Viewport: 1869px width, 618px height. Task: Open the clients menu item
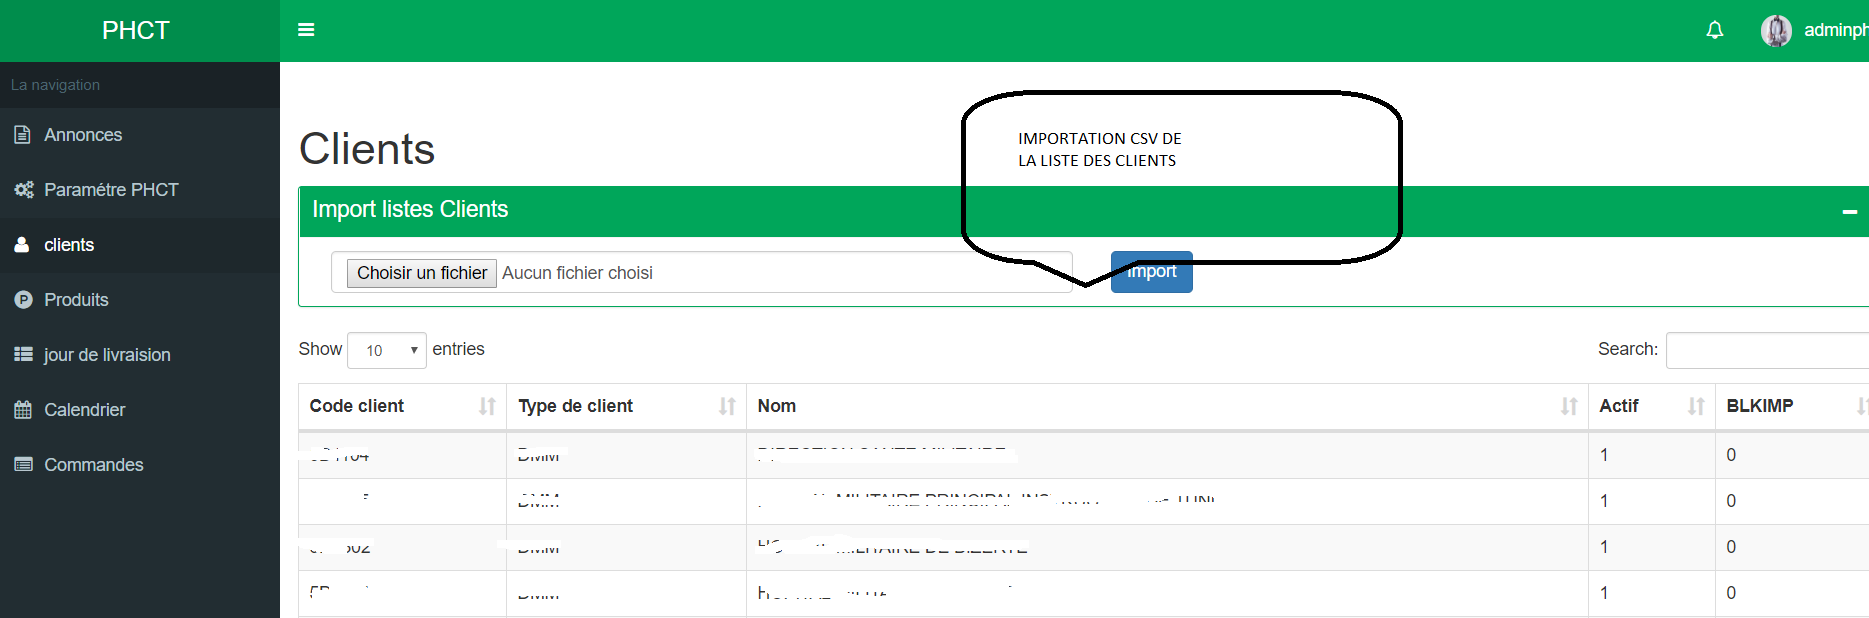coord(69,245)
